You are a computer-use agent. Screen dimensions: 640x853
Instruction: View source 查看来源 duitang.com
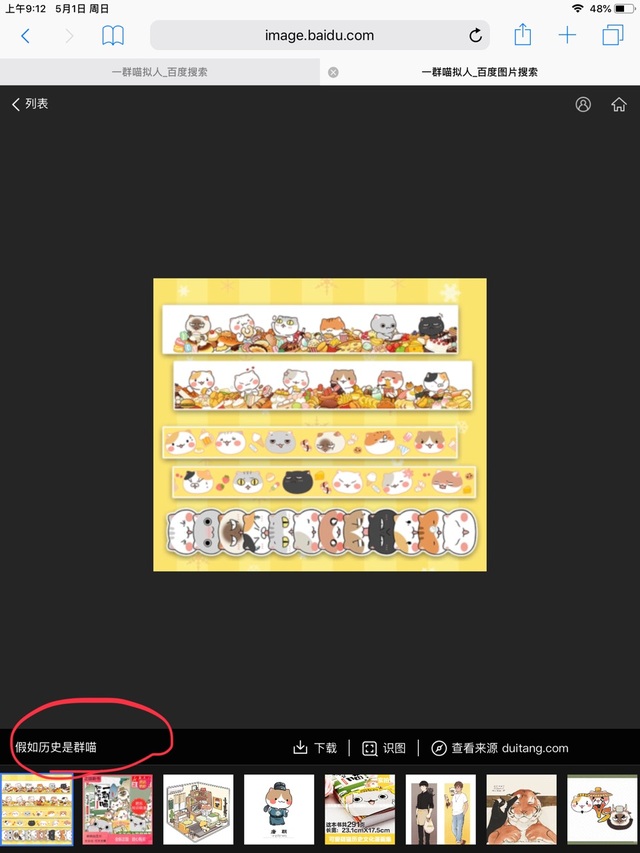[x=500, y=748]
